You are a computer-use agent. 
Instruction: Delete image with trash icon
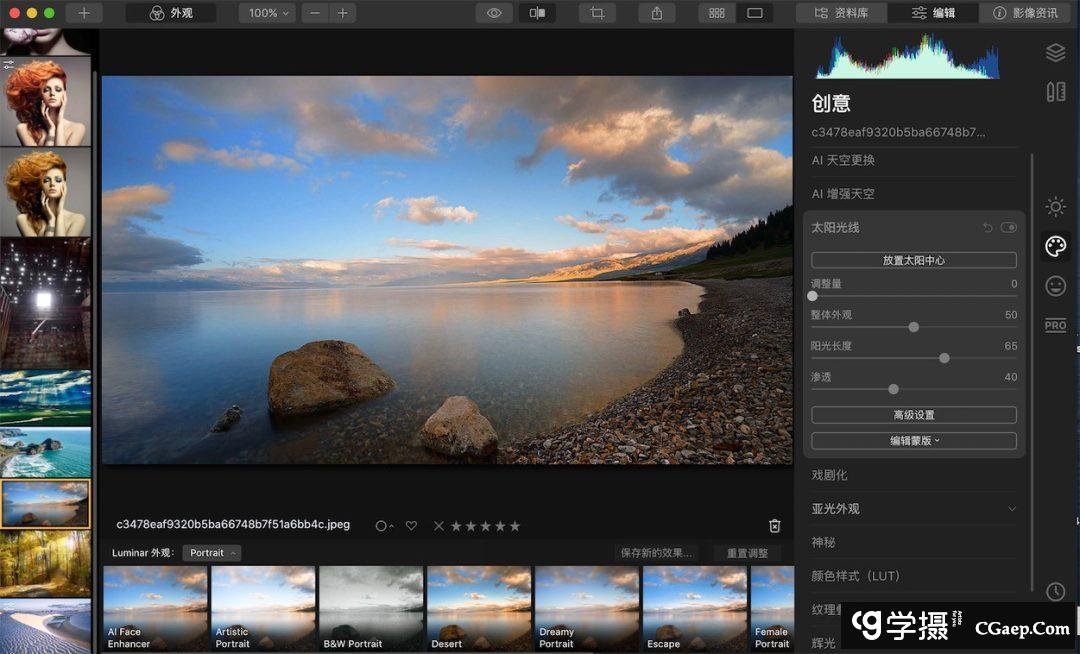[774, 526]
